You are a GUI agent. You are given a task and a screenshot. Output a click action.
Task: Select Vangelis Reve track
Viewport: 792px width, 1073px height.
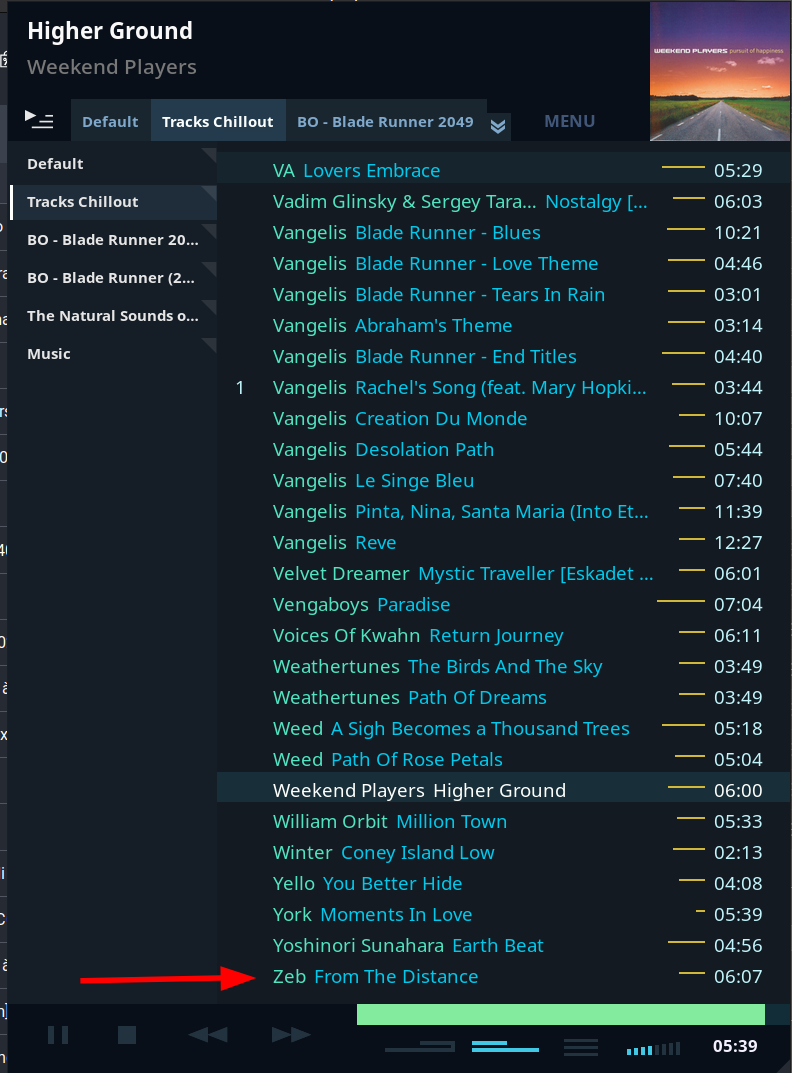(x=503, y=543)
